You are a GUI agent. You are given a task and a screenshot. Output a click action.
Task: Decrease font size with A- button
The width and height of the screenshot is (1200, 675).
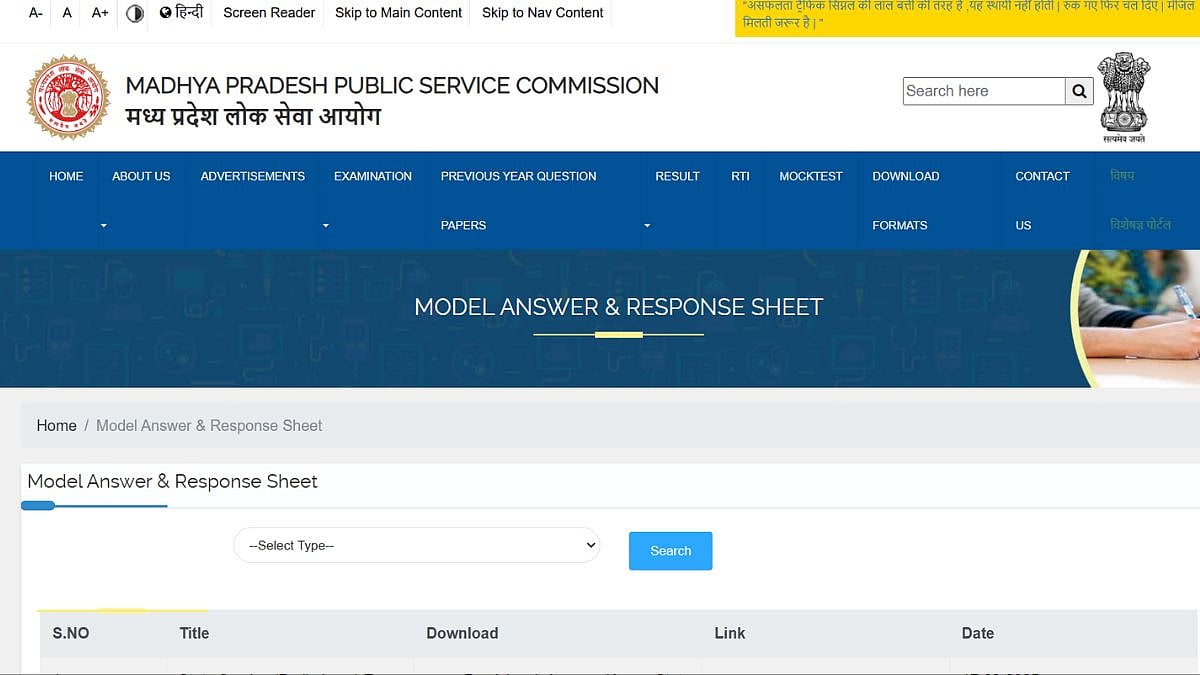pos(36,13)
